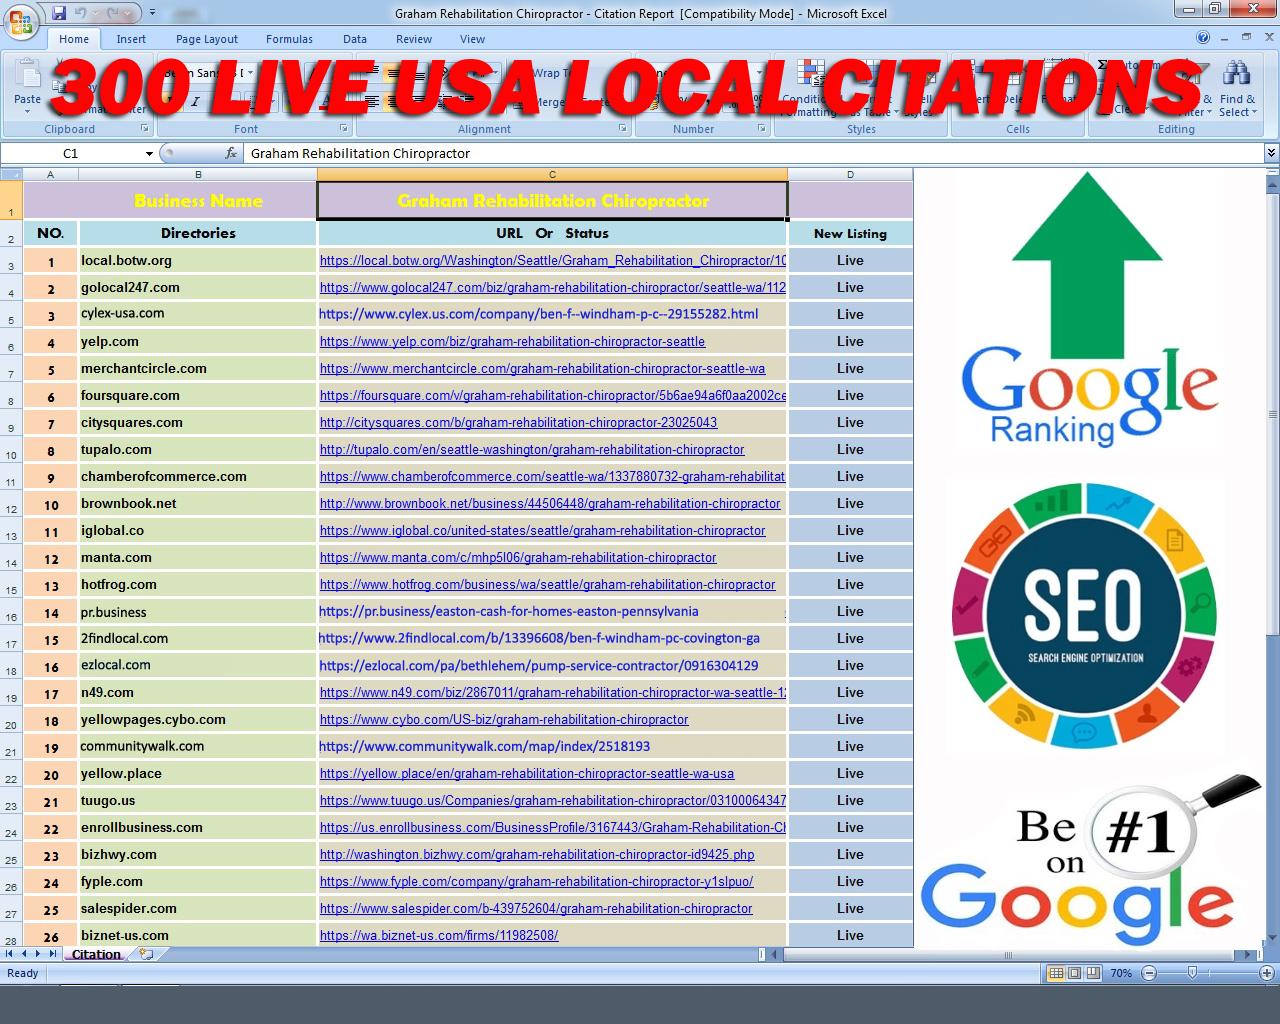Open the yelp.com business hyperlink

(x=511, y=341)
